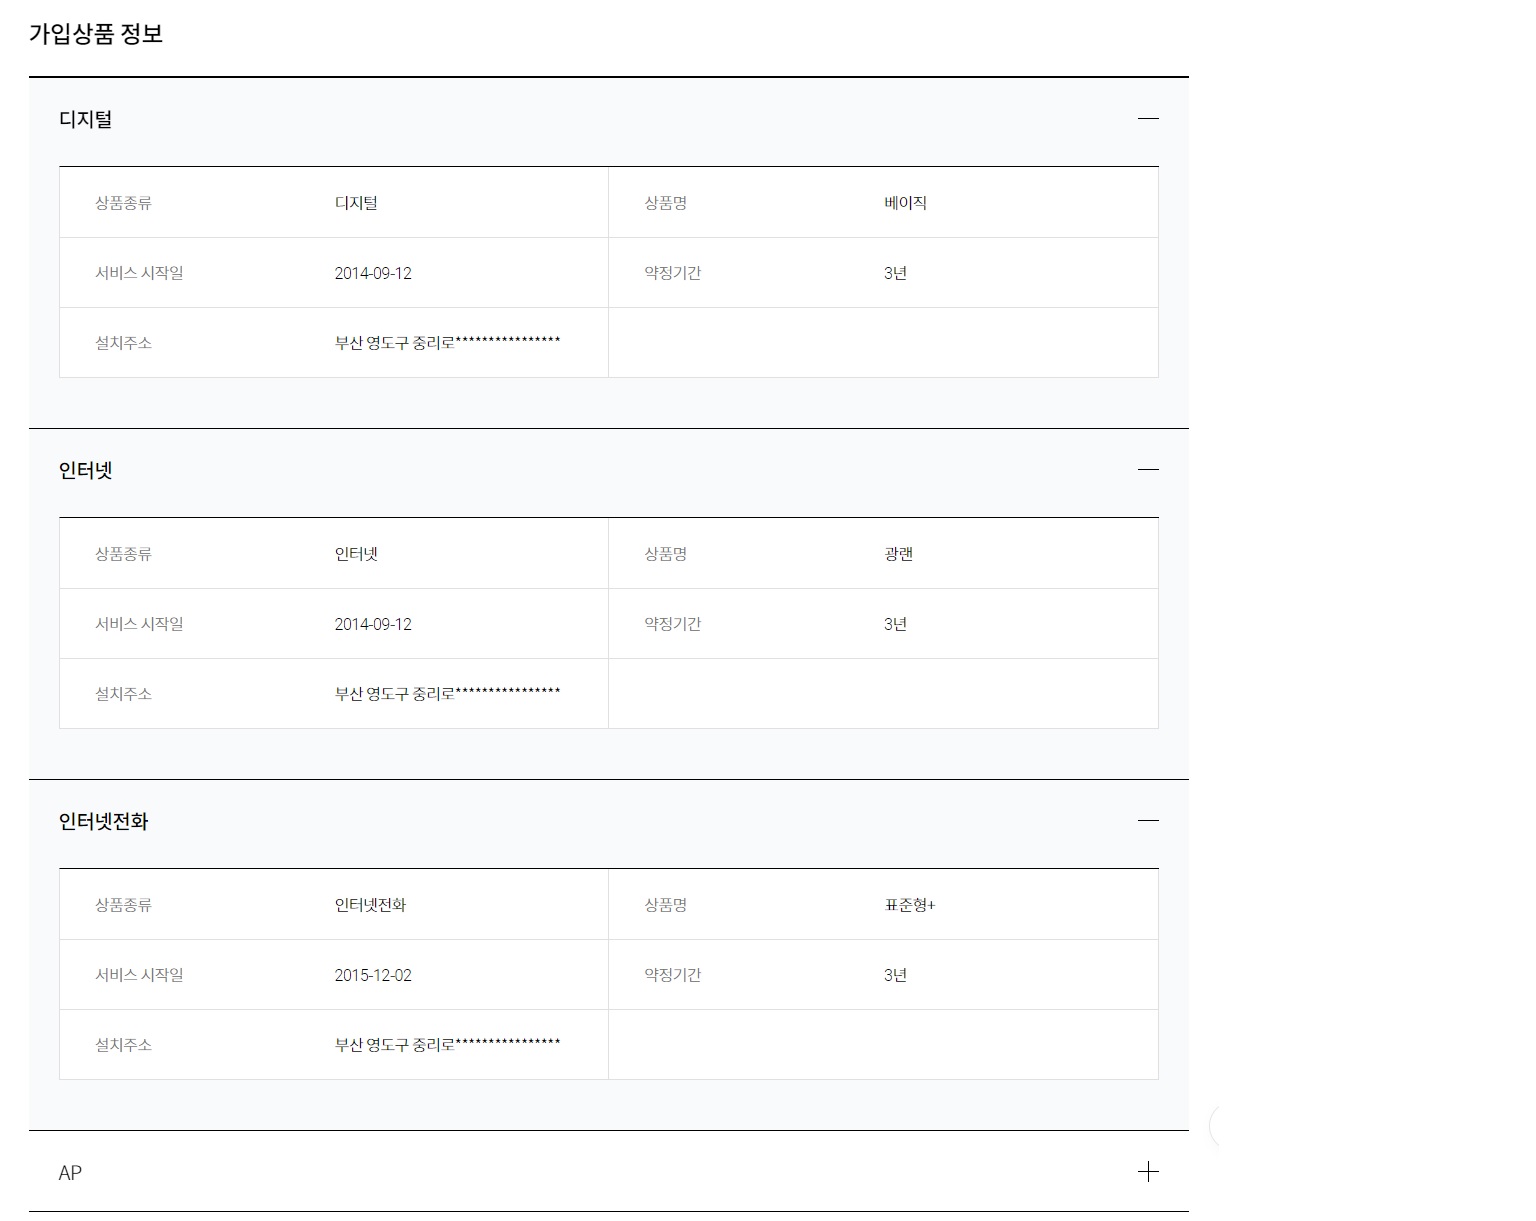1536x1221 pixels.
Task: Click the 가입상품 정보 page heading
Action: (96, 34)
